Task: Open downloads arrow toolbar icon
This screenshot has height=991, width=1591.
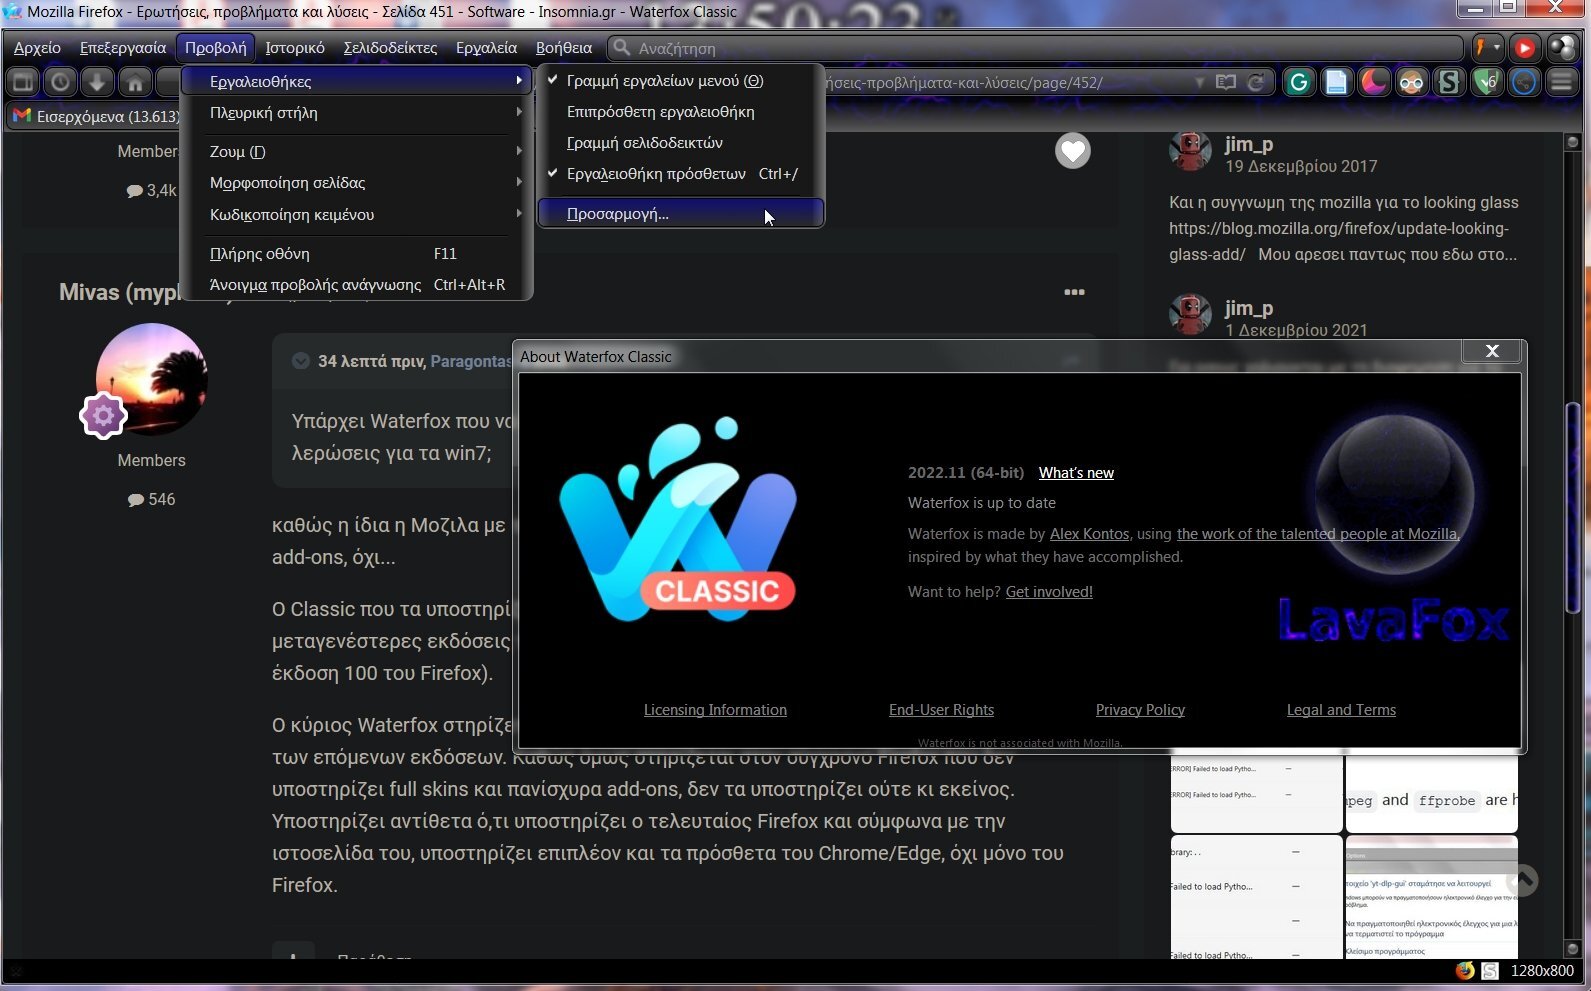Action: click(x=98, y=82)
